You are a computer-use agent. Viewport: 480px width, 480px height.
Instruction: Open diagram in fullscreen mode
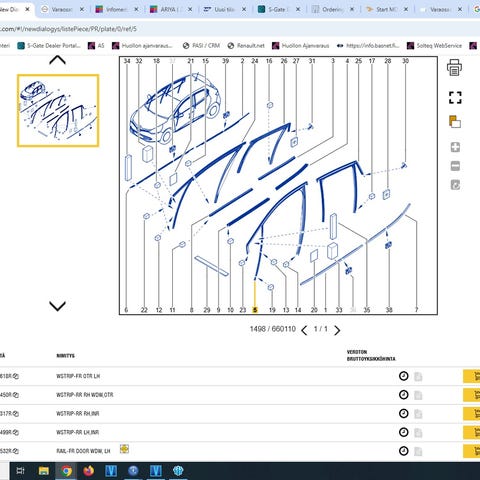tap(455, 98)
